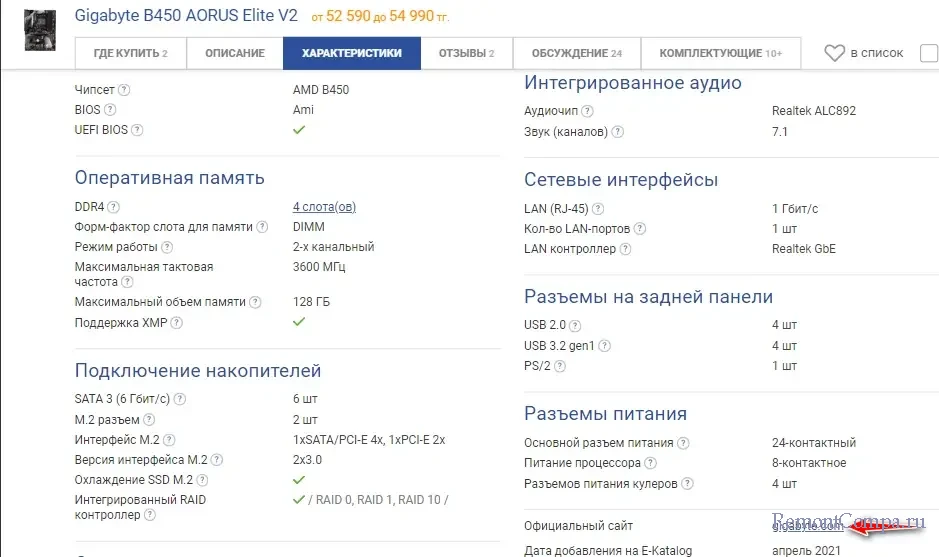
Task: Click the heart icon to add to list
Action: 834,53
